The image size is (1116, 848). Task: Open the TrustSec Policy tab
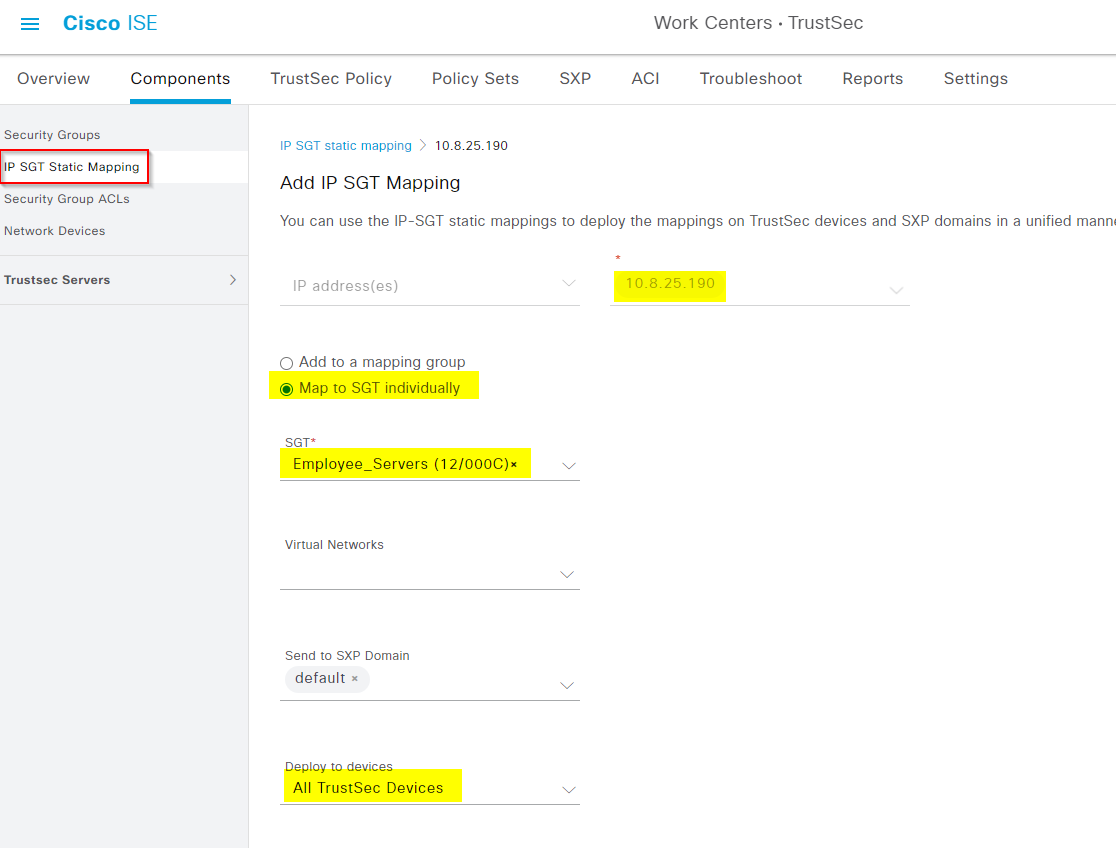coord(331,78)
